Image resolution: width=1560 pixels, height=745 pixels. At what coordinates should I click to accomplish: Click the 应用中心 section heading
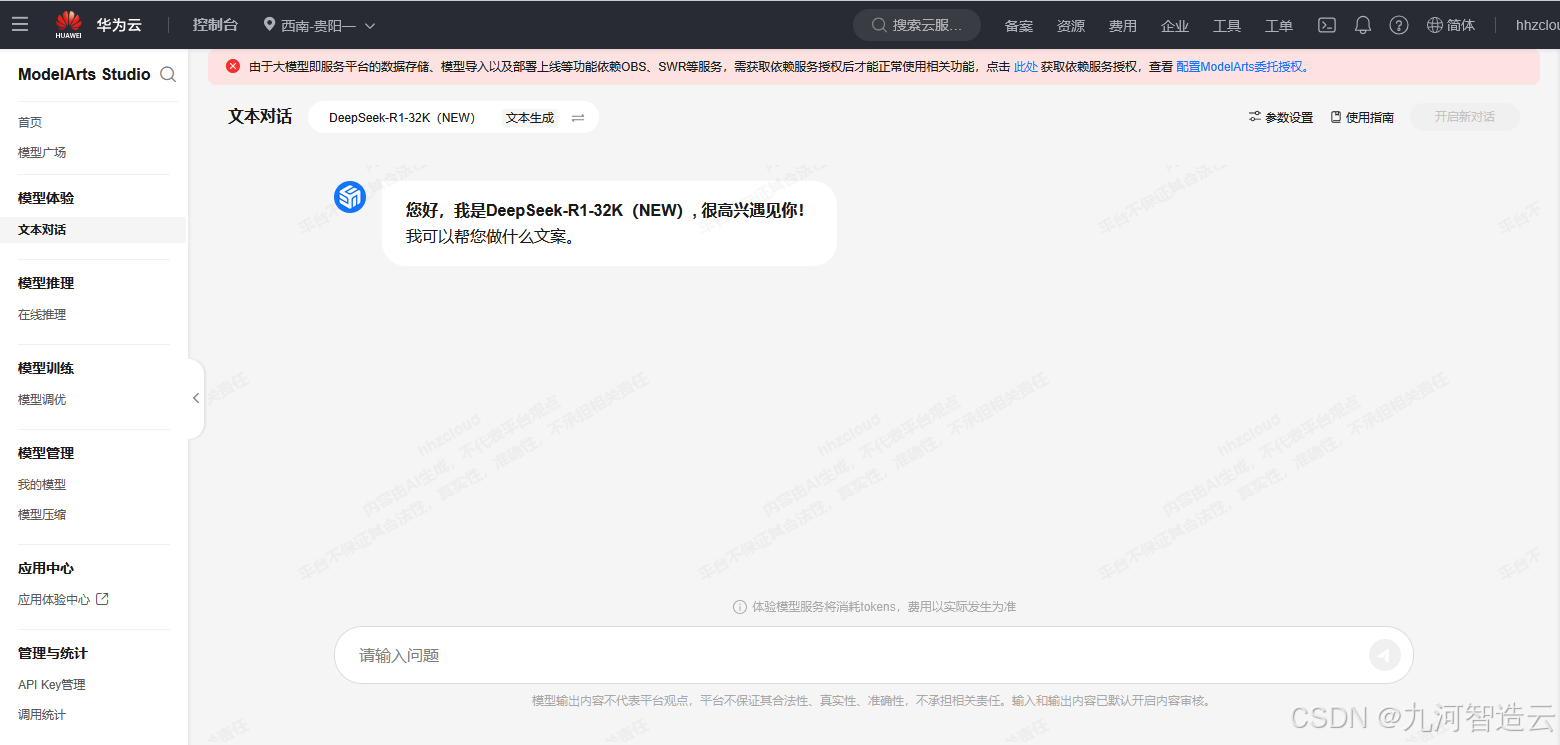46,568
